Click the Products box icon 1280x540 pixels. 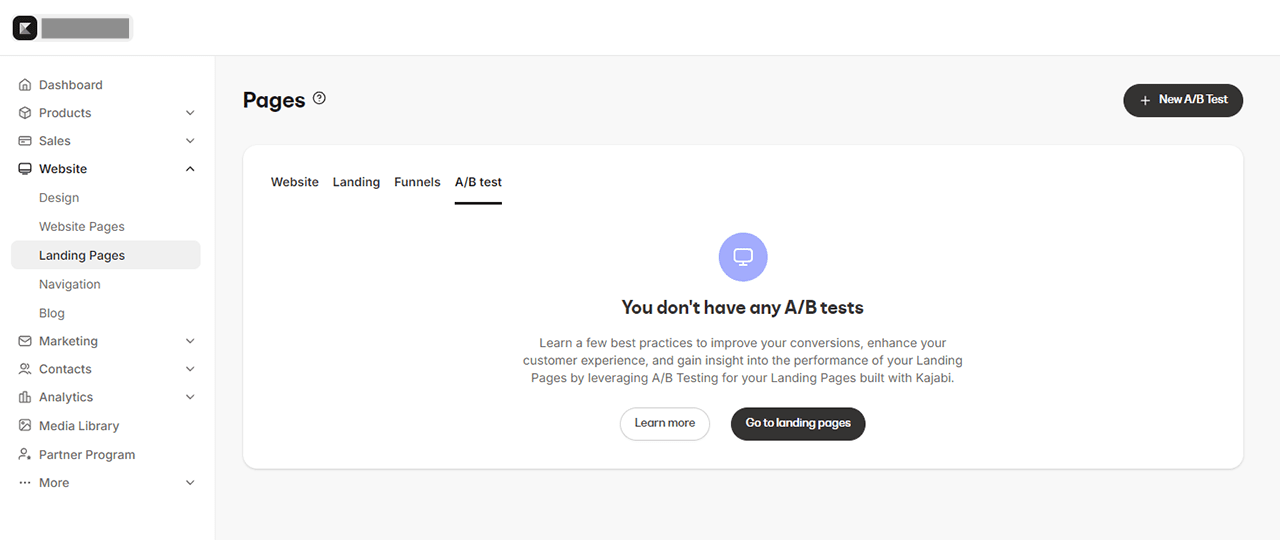pyautogui.click(x=25, y=113)
